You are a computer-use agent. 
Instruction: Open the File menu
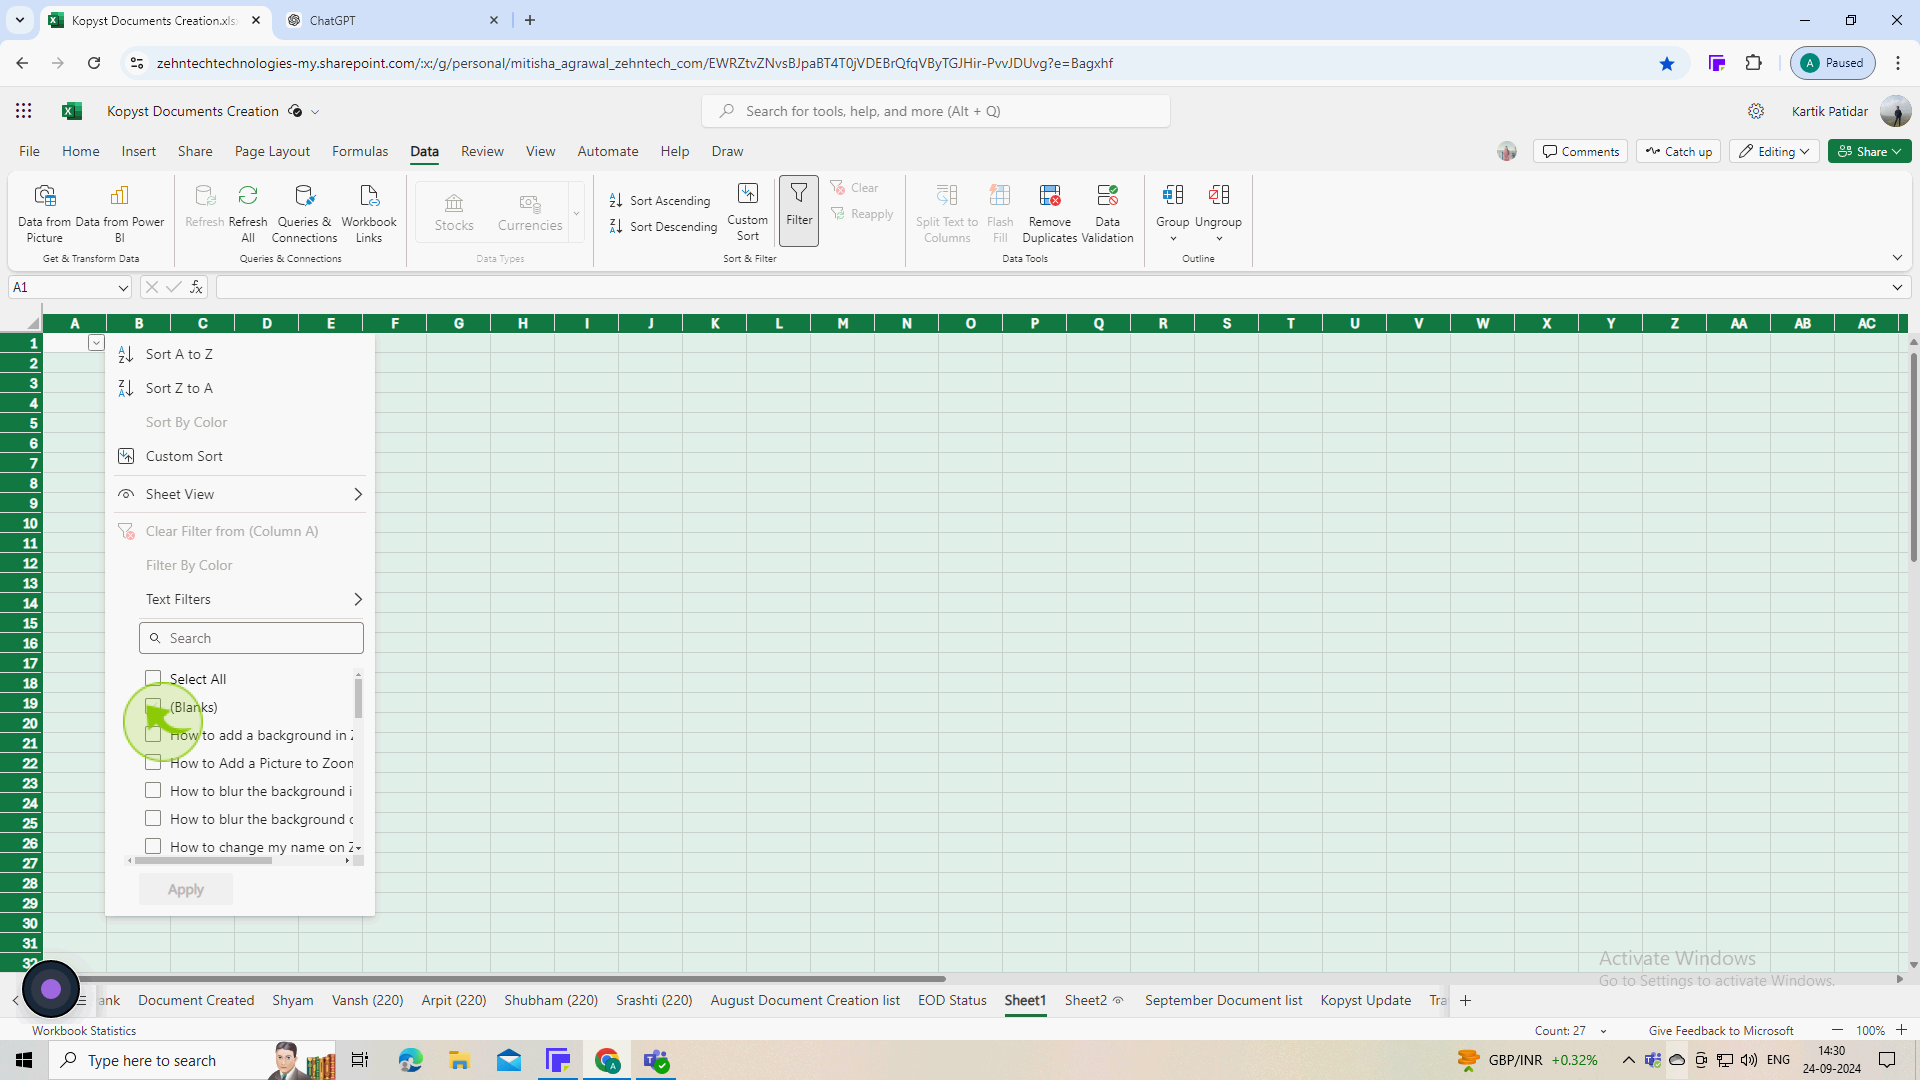tap(29, 151)
